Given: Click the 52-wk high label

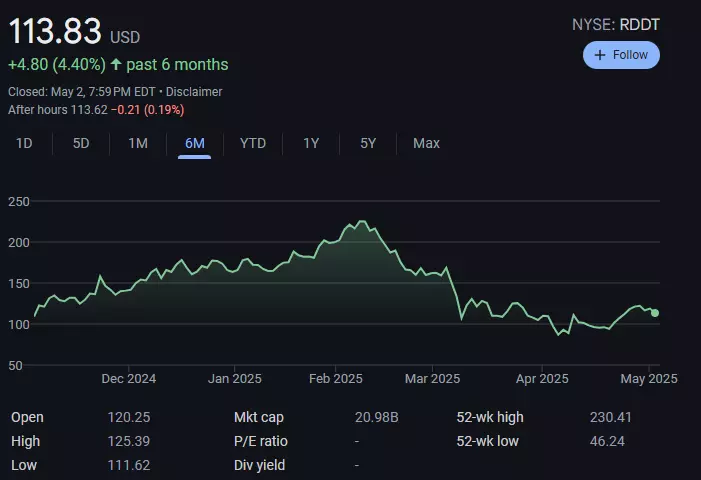Looking at the screenshot, I should (490, 417).
